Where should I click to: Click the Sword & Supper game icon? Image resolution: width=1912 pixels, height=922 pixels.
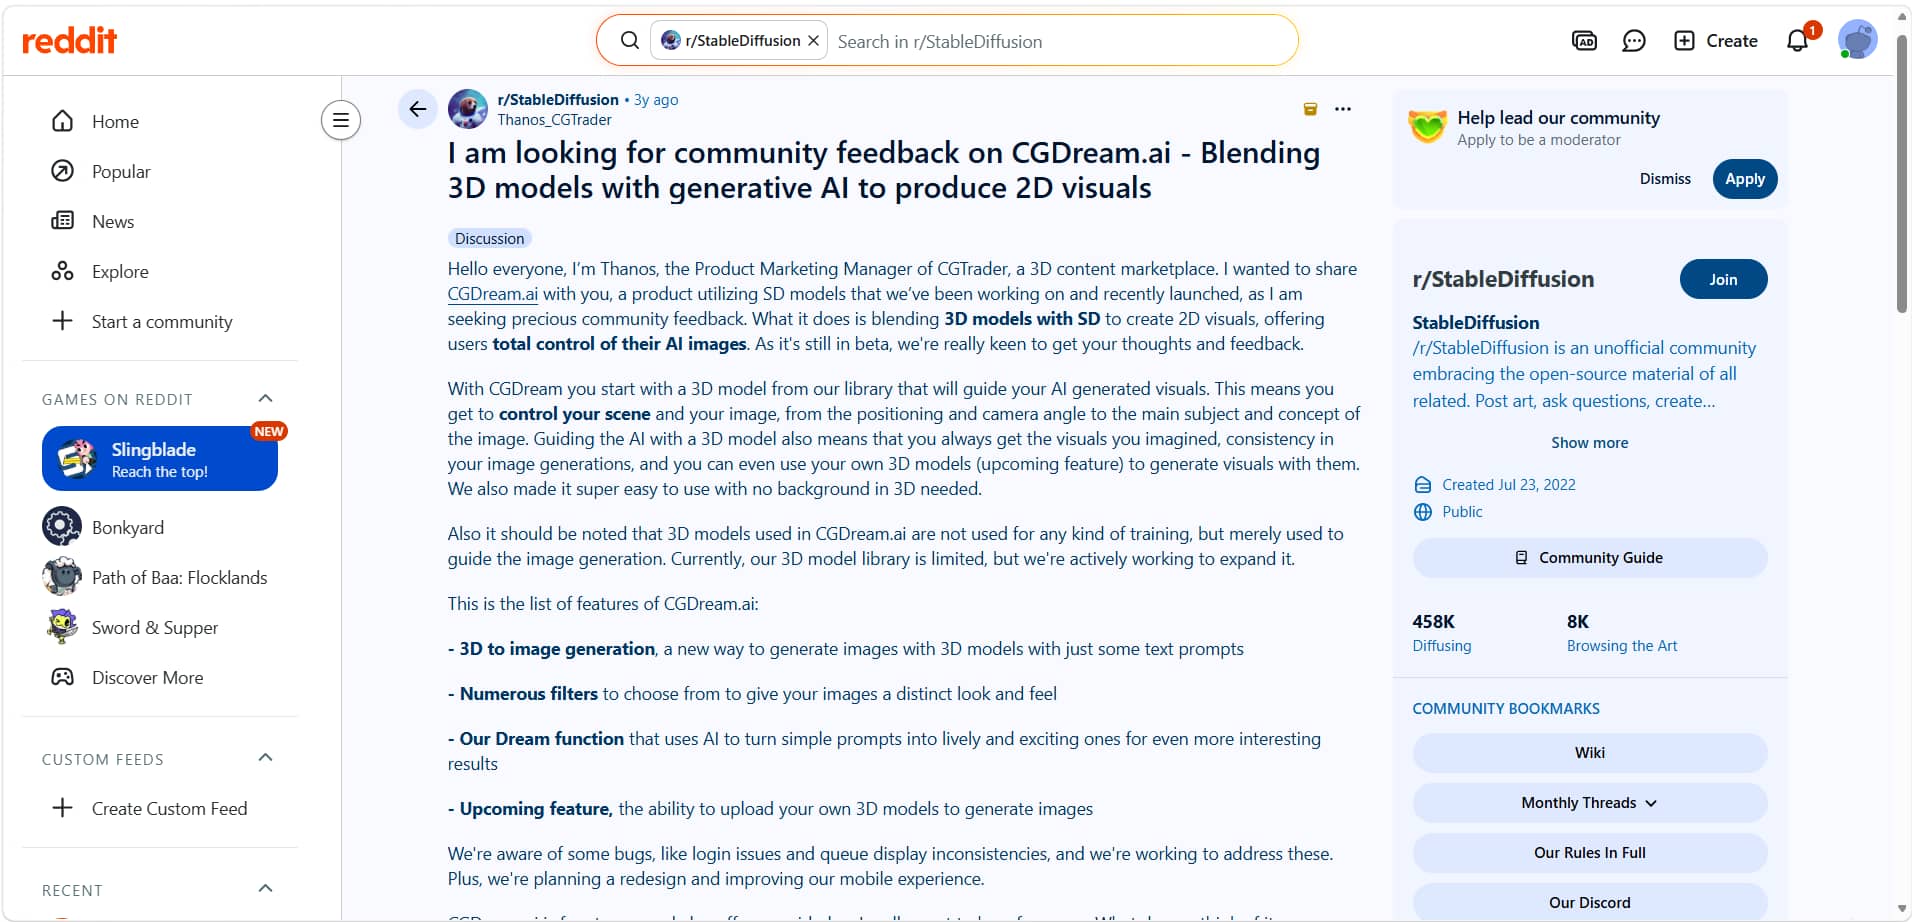(62, 627)
